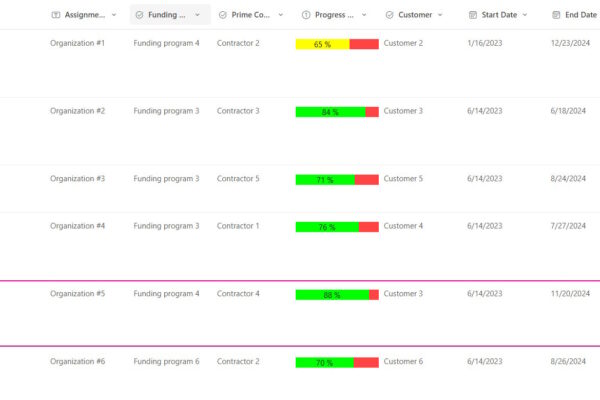
Task: Click Funding program 3 in Organization #4 row
Action: [x=166, y=226]
